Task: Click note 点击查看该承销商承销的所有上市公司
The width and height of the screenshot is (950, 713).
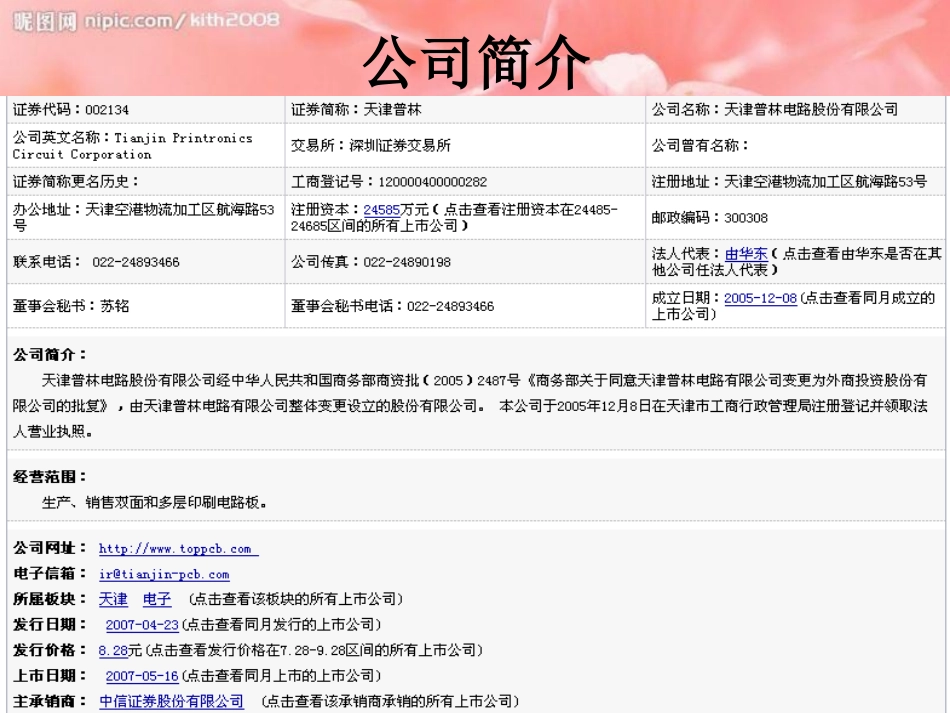Action: pyautogui.click(x=390, y=701)
